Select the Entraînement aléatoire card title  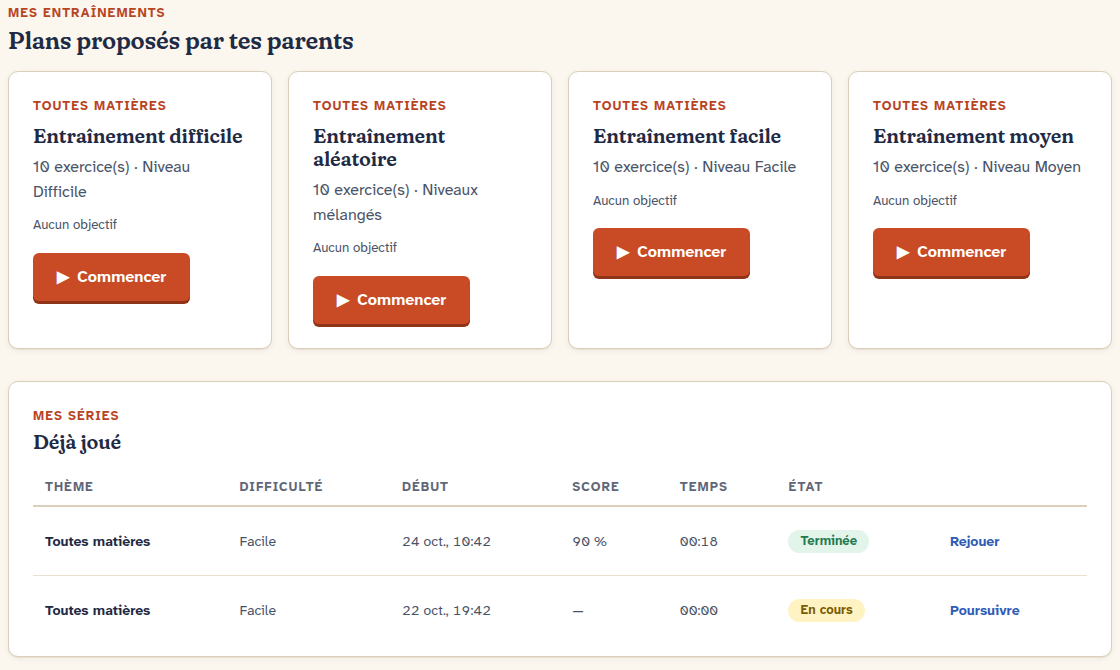pyautogui.click(x=379, y=148)
